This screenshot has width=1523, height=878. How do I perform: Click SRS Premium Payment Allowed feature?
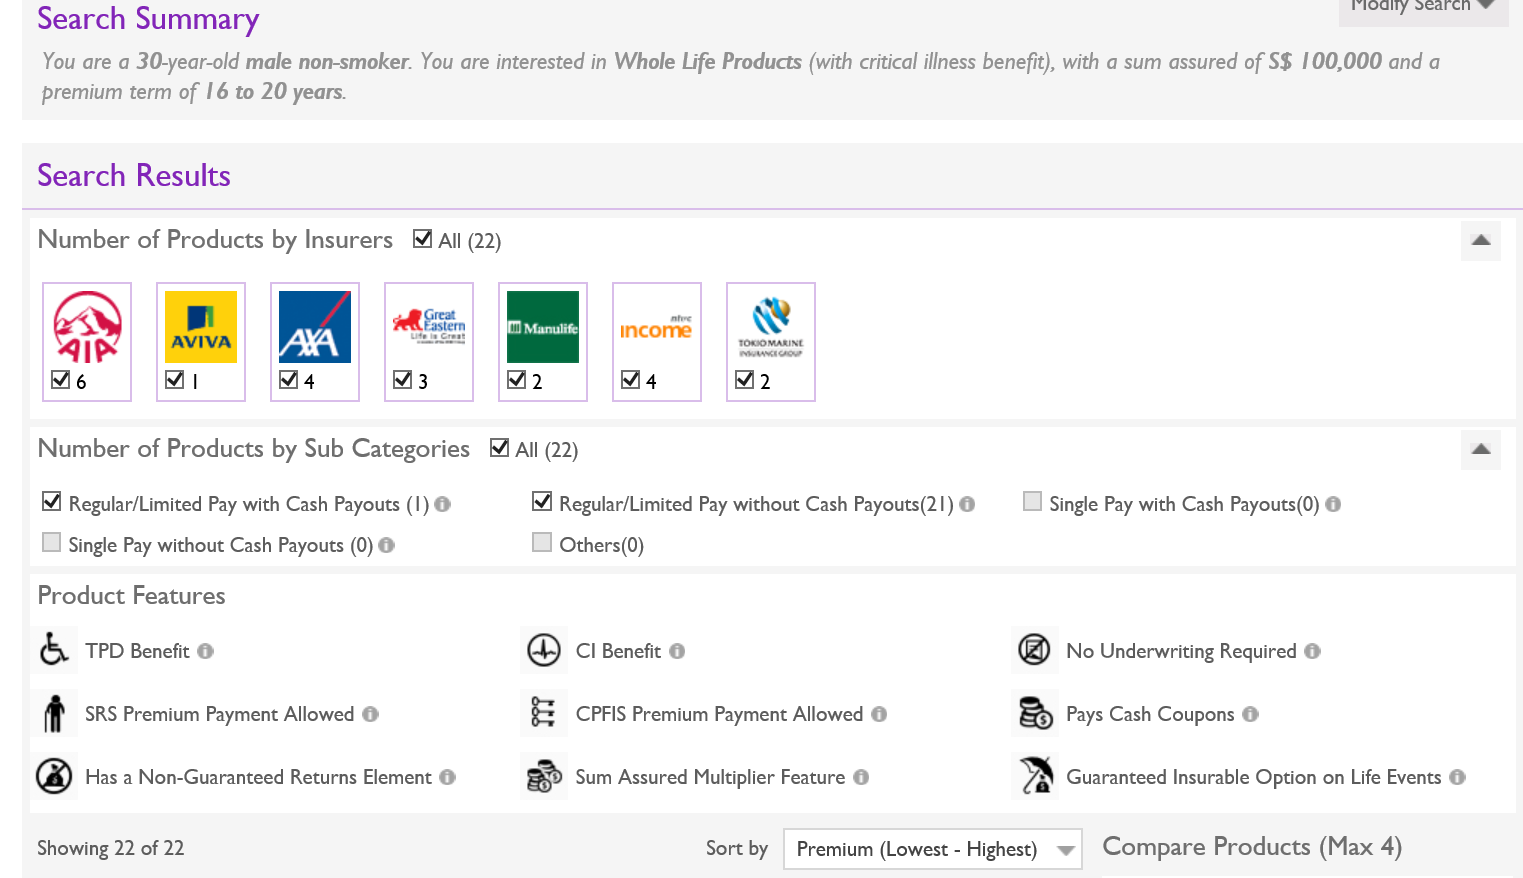(219, 714)
